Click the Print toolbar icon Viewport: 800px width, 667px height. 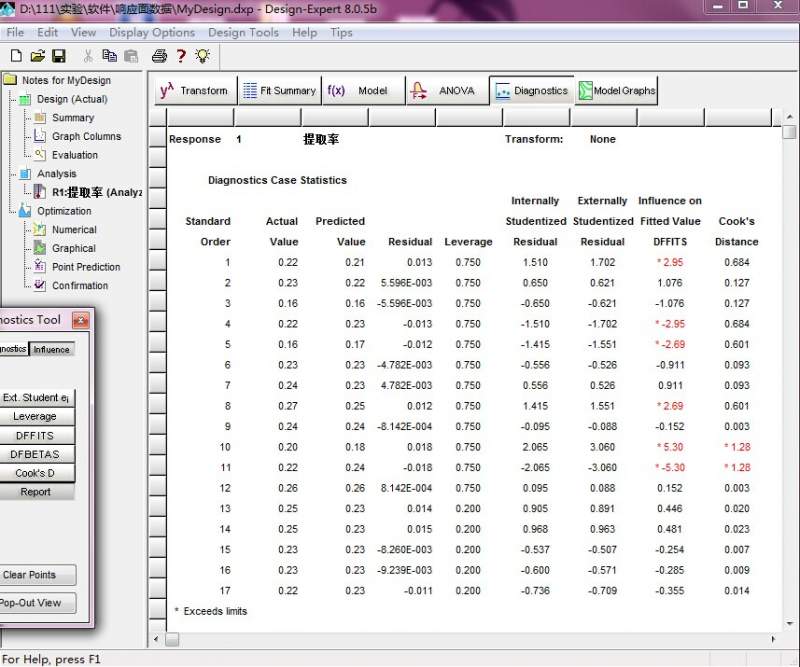click(x=159, y=56)
